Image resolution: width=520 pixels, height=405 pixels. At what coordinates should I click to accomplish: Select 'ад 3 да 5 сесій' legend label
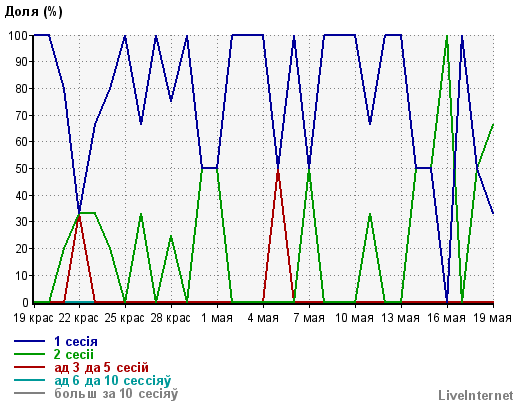101,367
